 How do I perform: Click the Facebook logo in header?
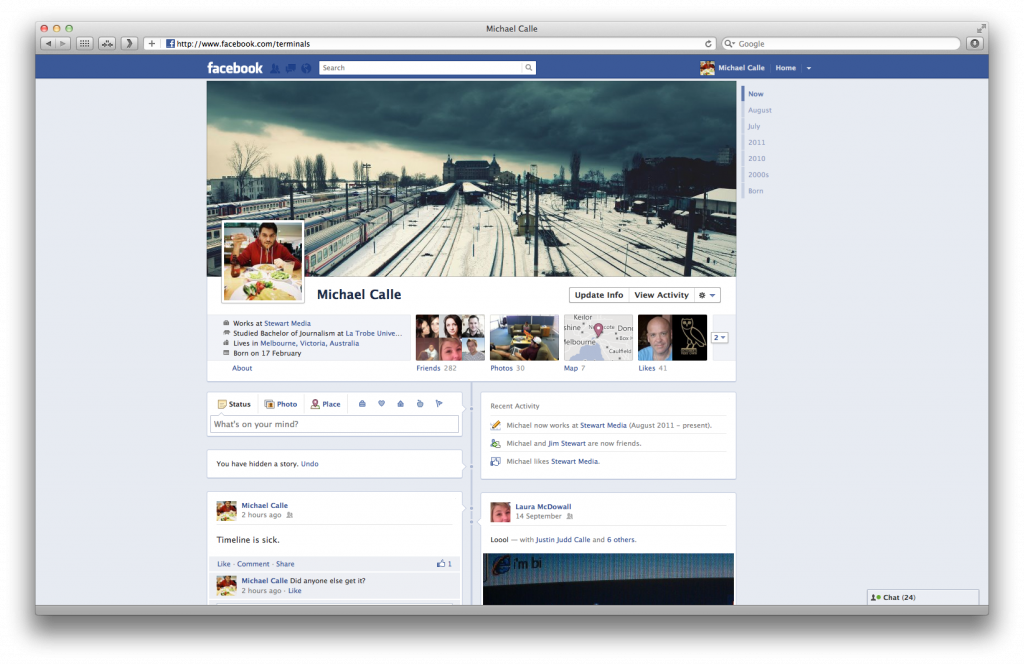(234, 68)
